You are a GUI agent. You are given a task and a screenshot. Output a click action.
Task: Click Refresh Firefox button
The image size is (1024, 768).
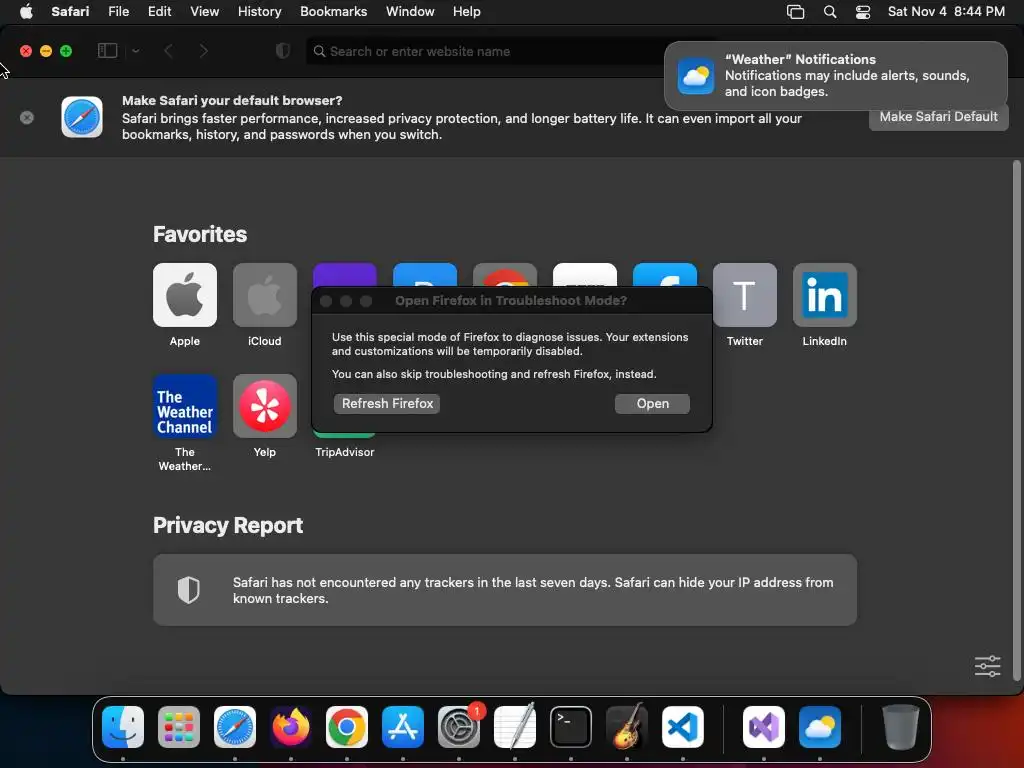click(387, 404)
